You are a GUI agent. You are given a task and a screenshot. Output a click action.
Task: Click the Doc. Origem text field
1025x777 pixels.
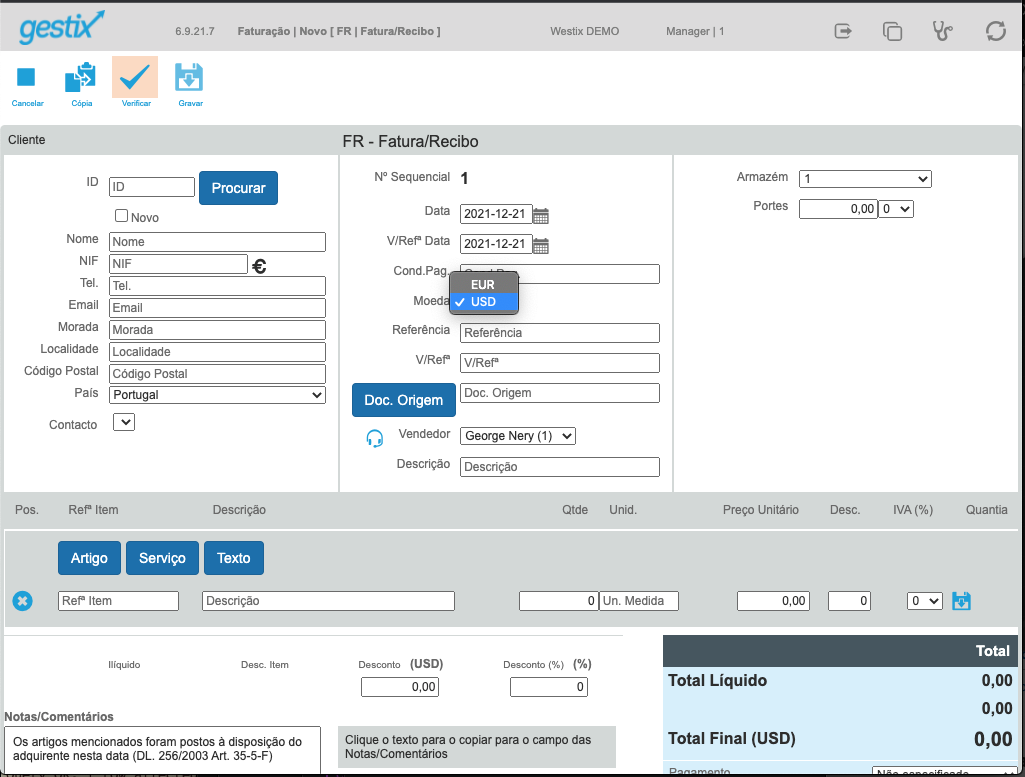pos(560,393)
